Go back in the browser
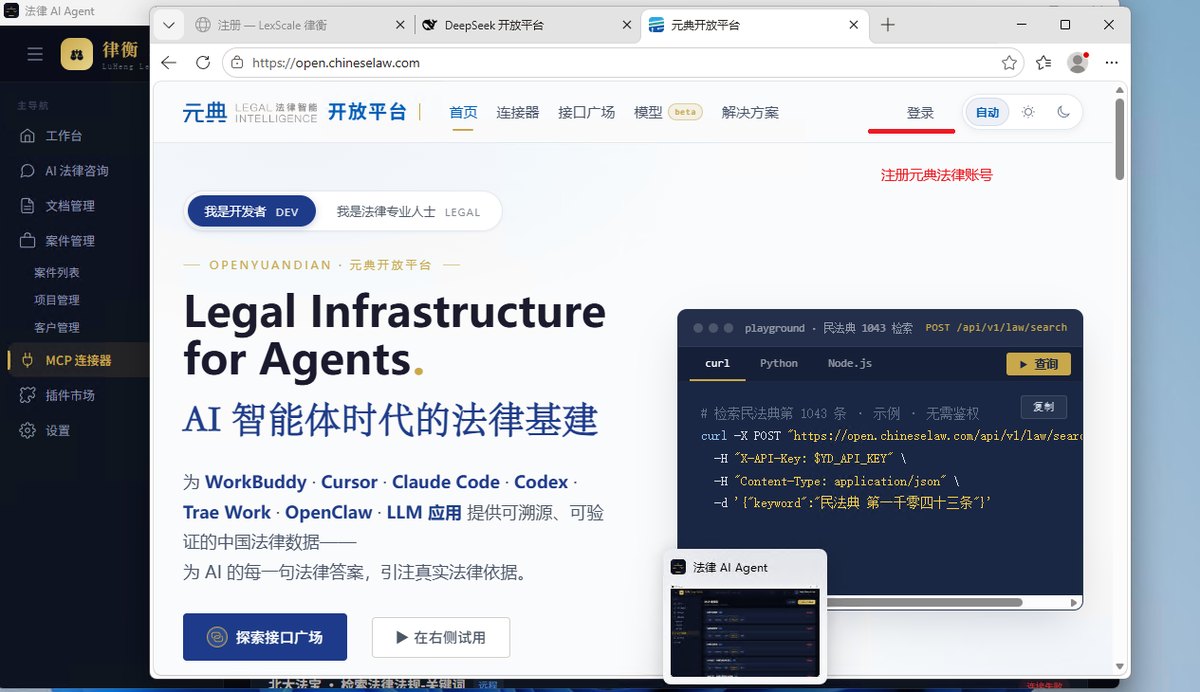The image size is (1200, 692). 168,62
